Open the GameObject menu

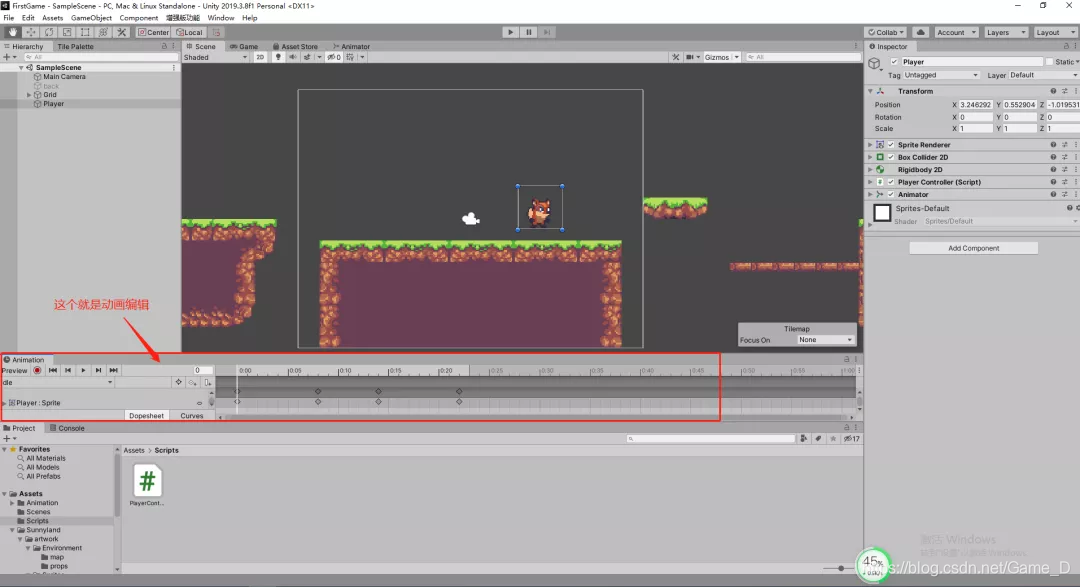click(91, 18)
